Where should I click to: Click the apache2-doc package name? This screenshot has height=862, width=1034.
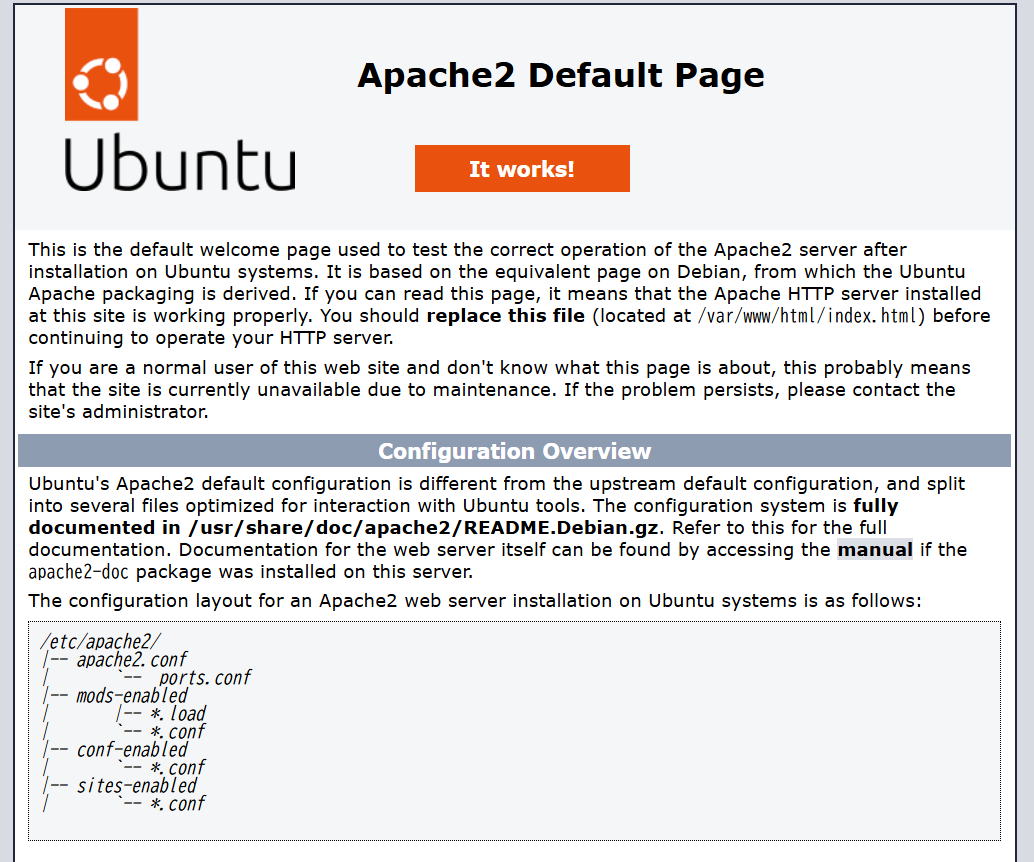78,572
